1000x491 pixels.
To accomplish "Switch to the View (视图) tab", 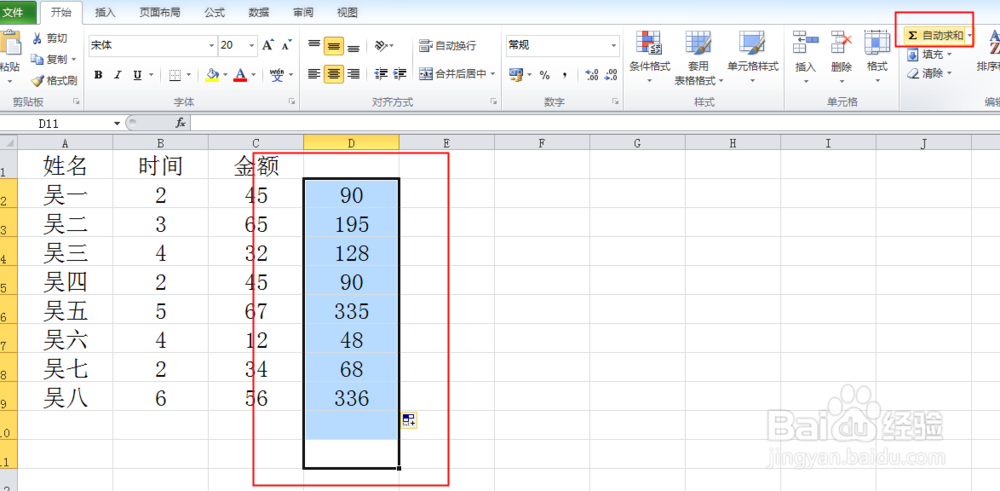I will click(347, 12).
